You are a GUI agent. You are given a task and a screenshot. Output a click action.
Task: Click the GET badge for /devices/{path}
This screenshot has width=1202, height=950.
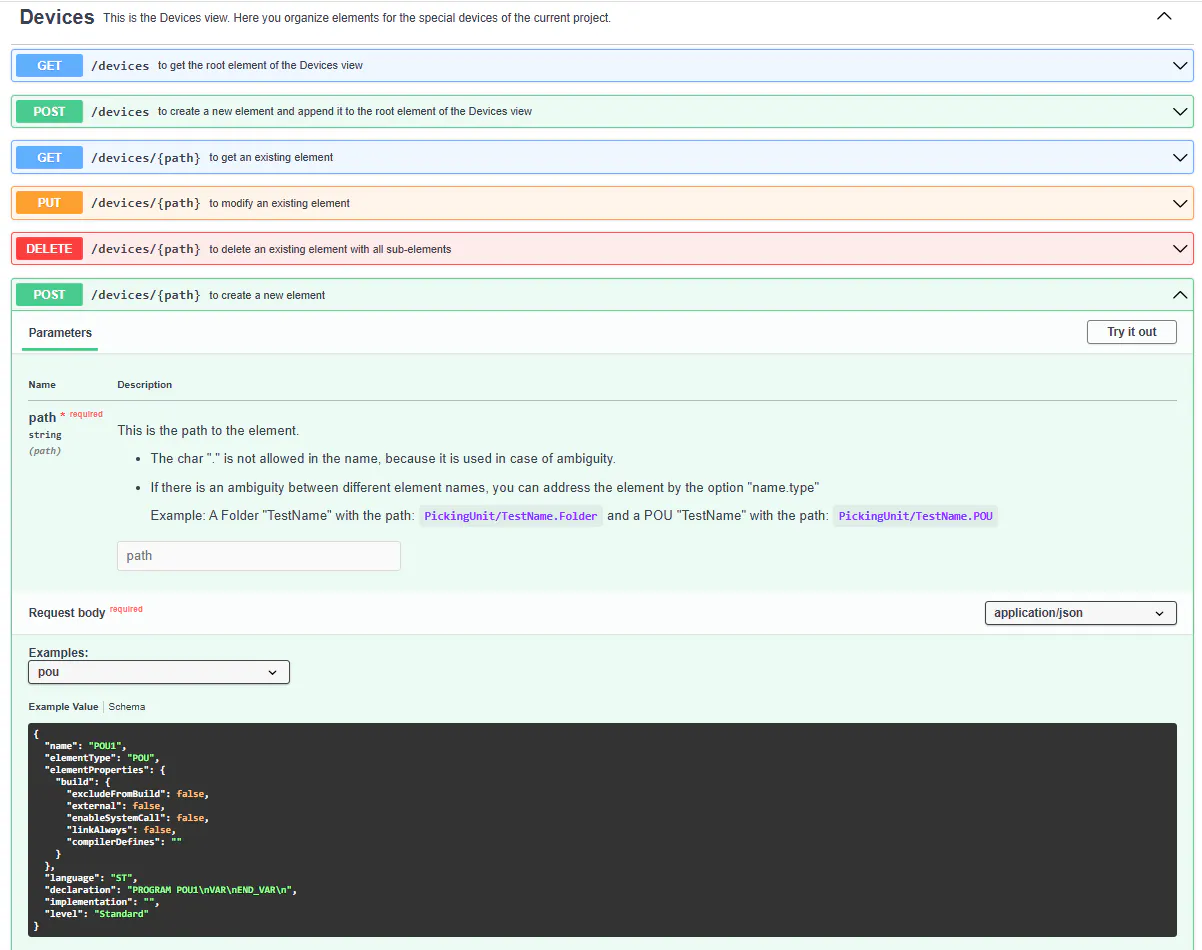click(x=49, y=157)
